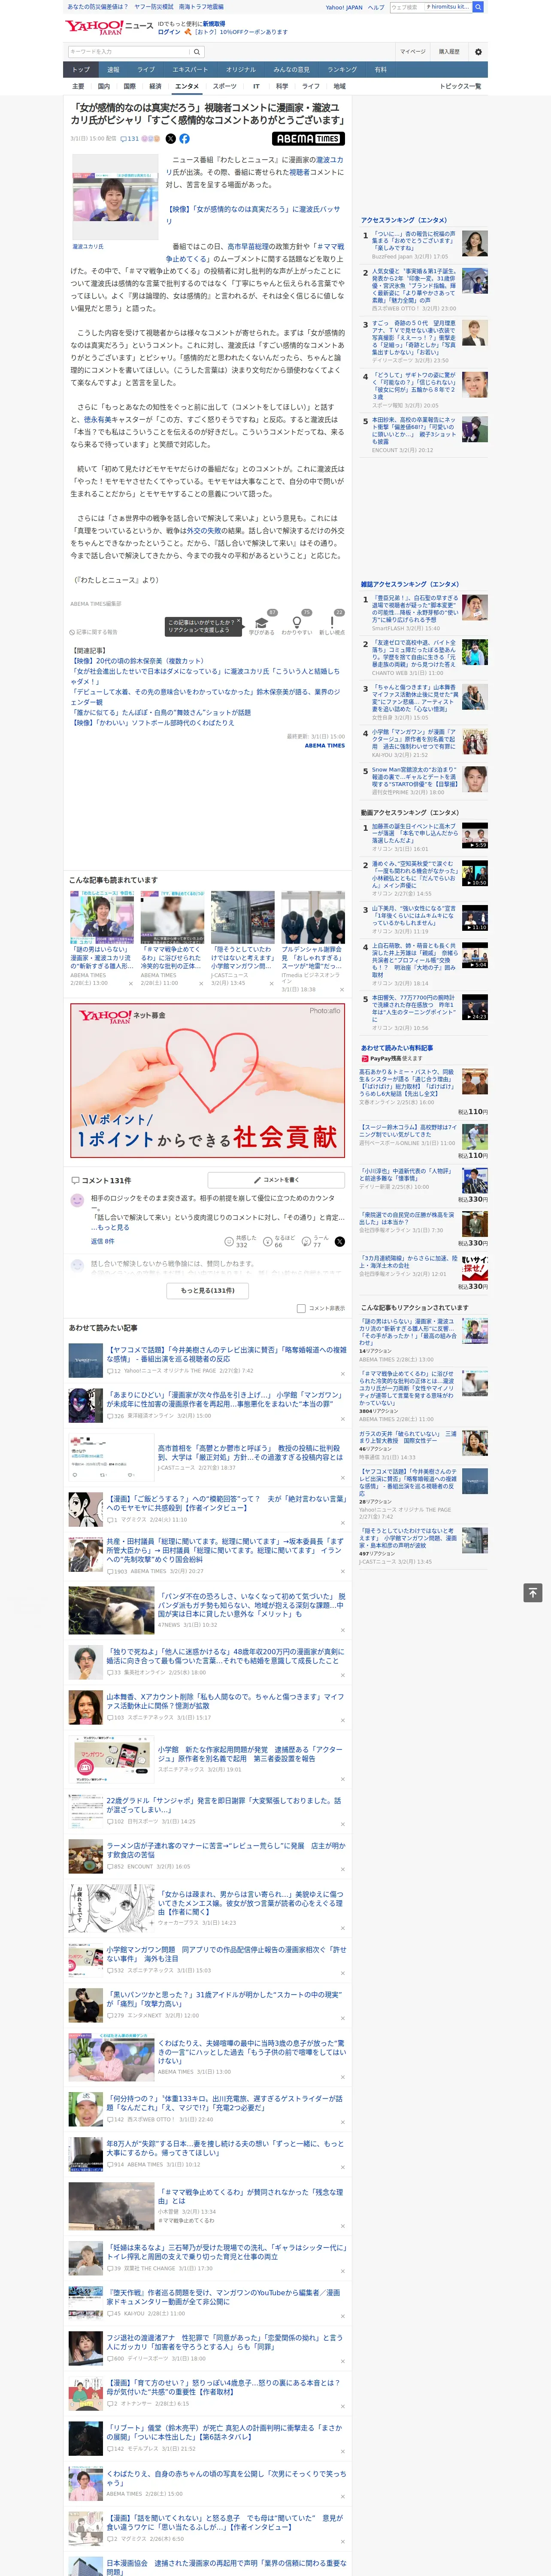Open 速報 navigation tab
Screen dimensions: 551x2576
(113, 70)
